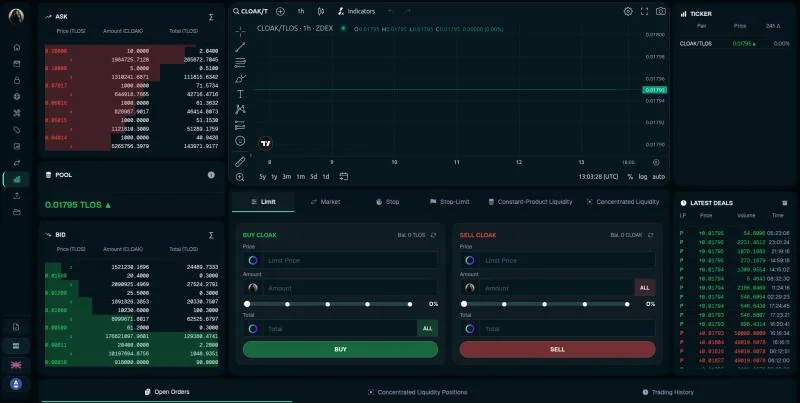Open the blue Telos network icon
The height and width of the screenshot is (403, 800).
point(16,384)
